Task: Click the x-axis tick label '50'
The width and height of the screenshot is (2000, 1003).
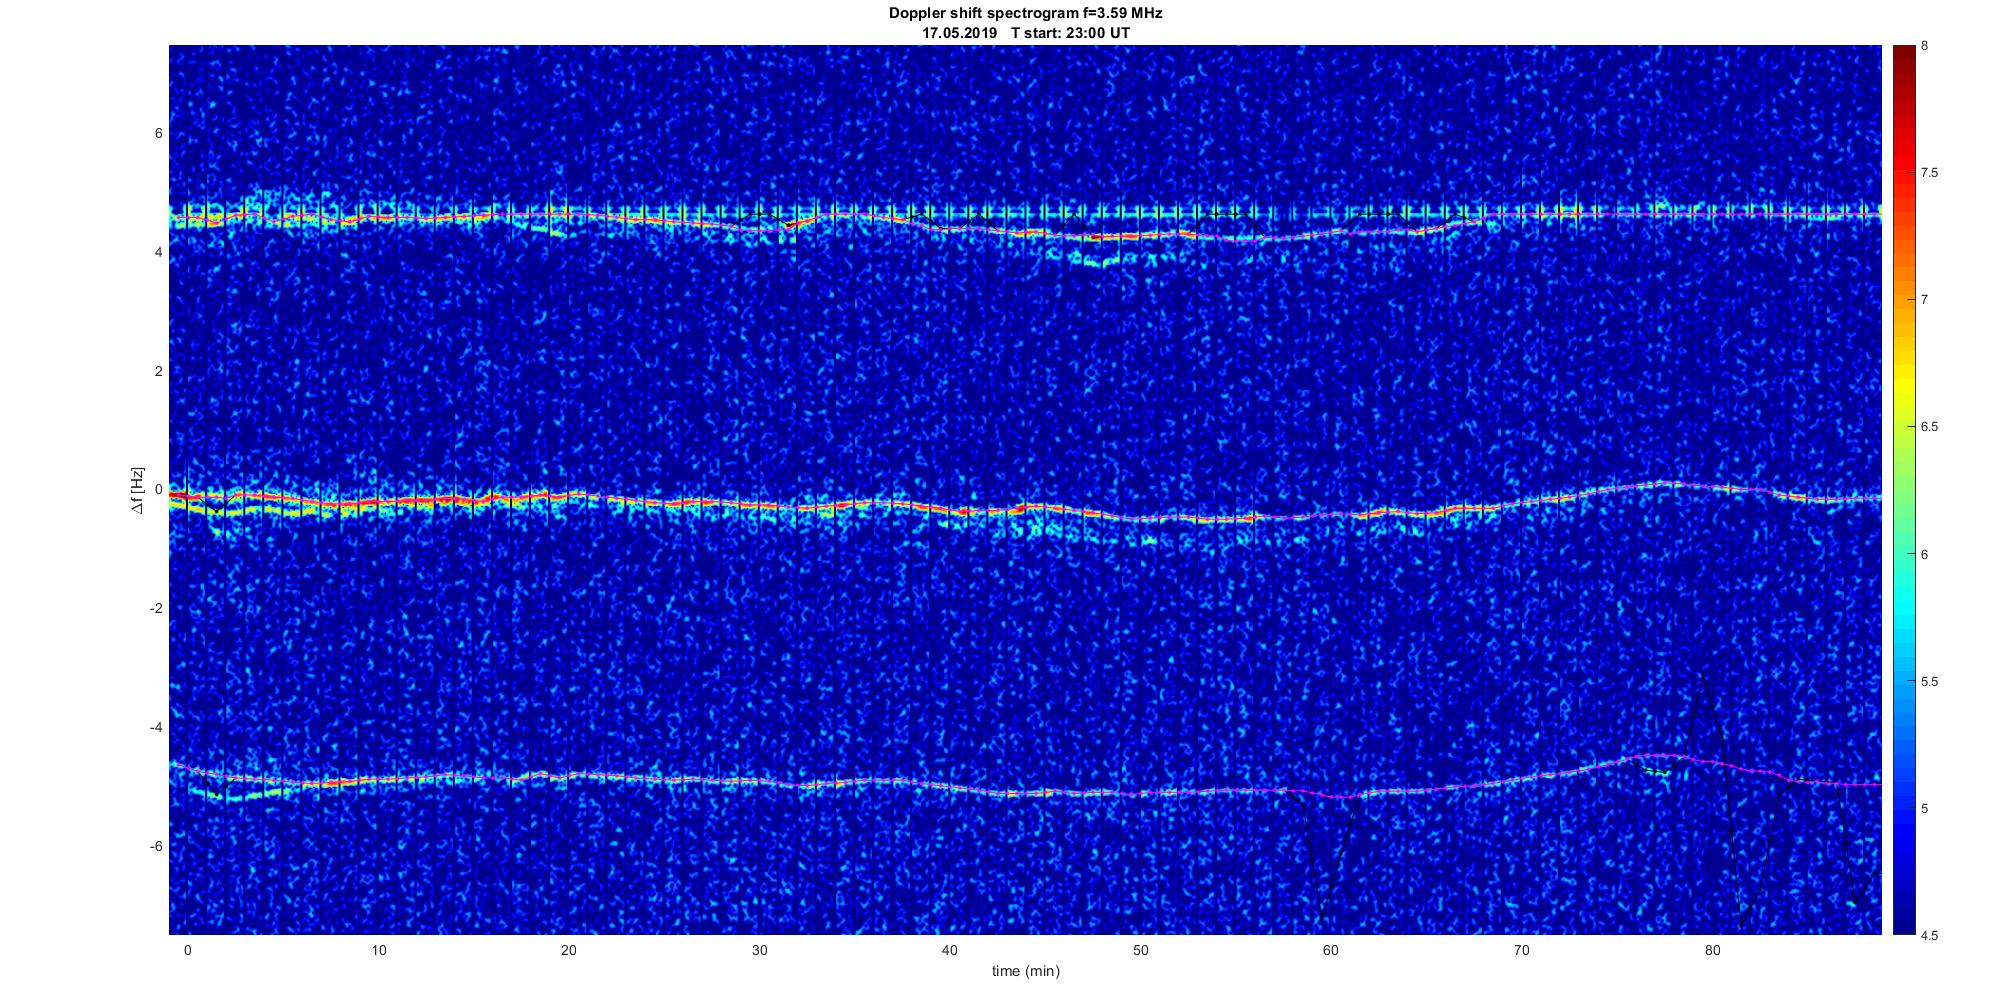Action: [x=1140, y=950]
